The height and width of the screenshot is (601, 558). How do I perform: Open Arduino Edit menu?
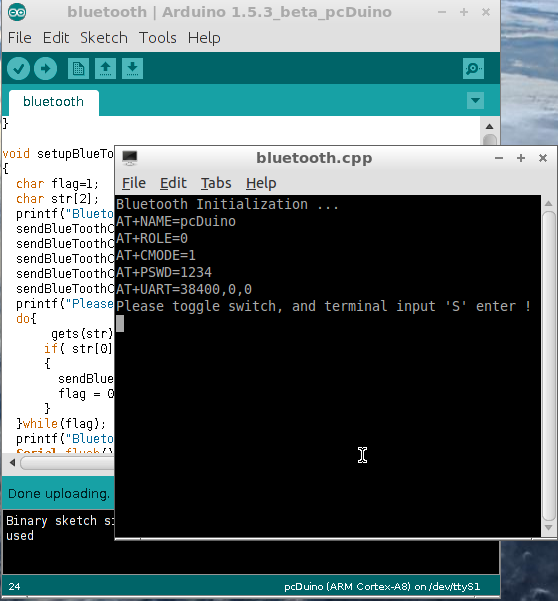click(x=56, y=38)
